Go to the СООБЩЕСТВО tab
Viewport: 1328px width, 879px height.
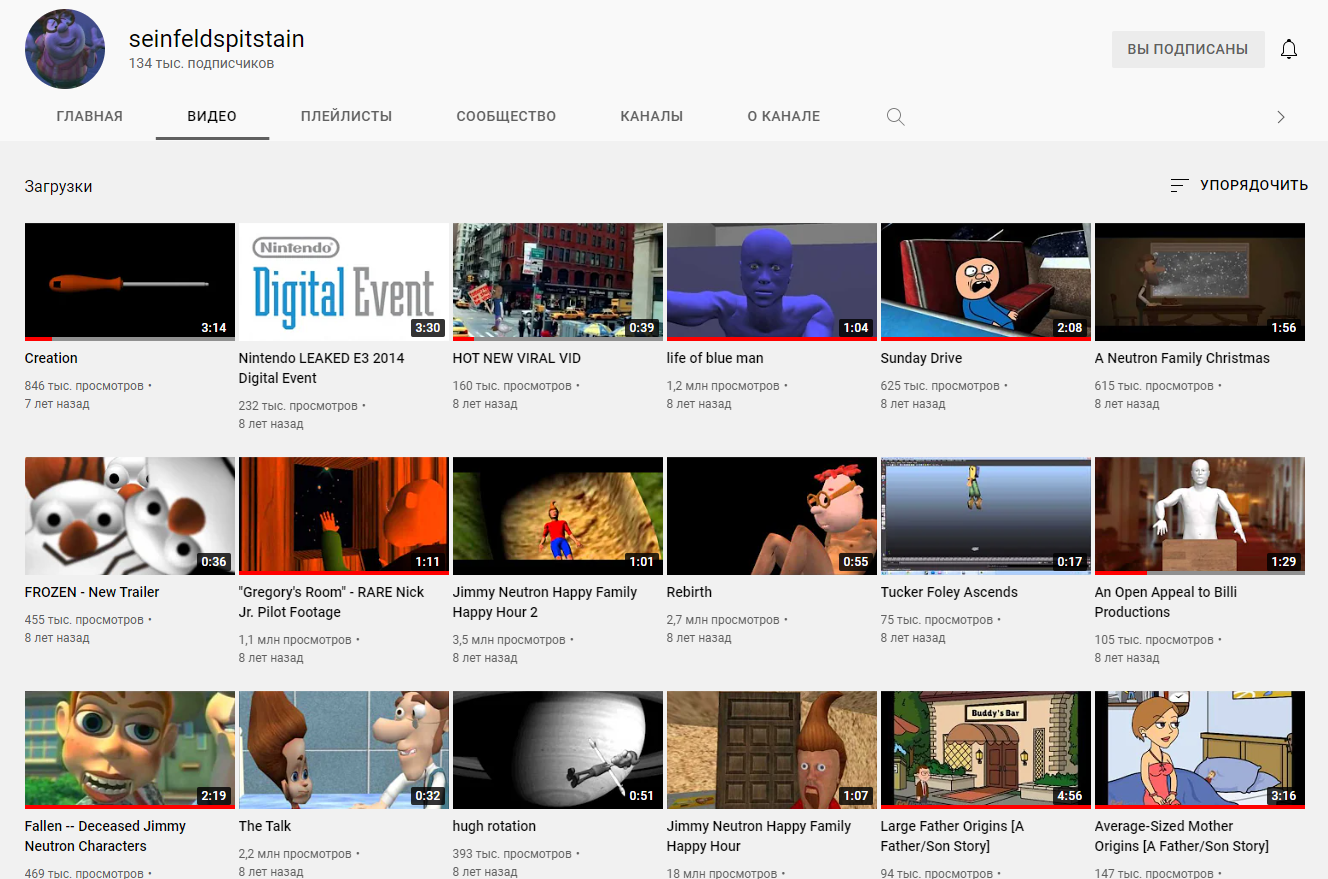pos(506,116)
